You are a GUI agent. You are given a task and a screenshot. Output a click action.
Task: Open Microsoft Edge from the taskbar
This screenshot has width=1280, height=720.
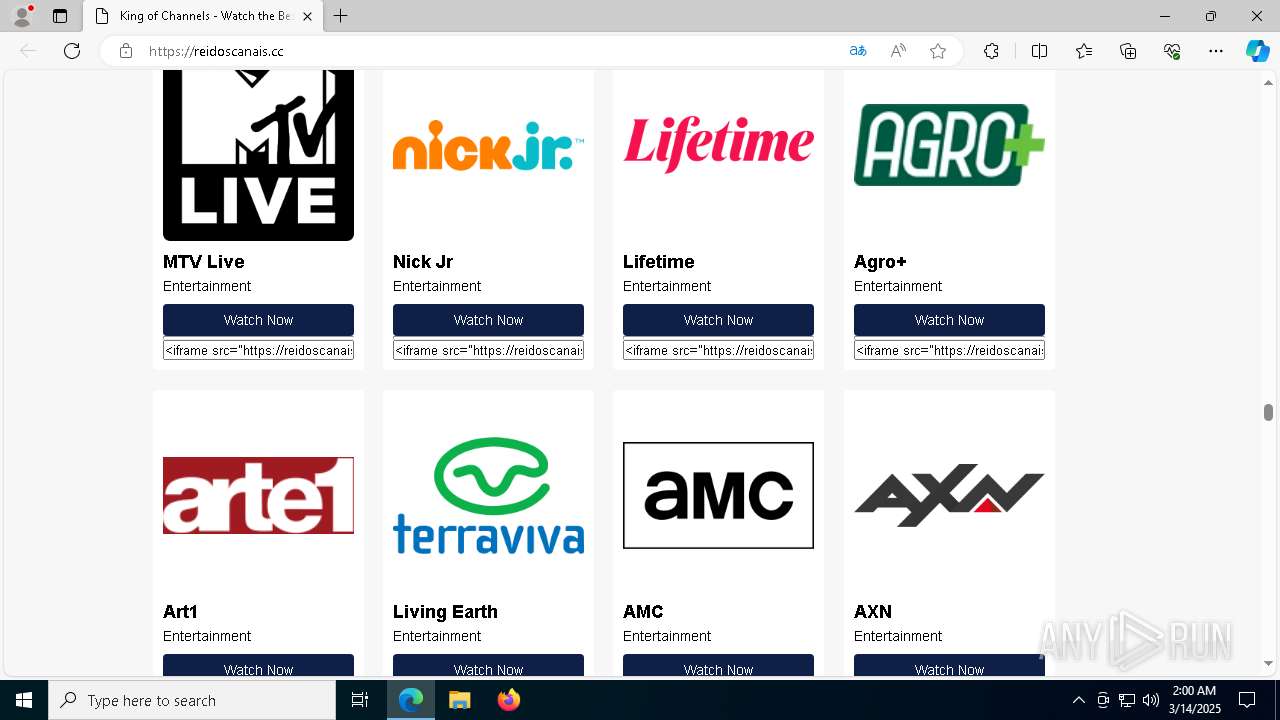[x=411, y=700]
